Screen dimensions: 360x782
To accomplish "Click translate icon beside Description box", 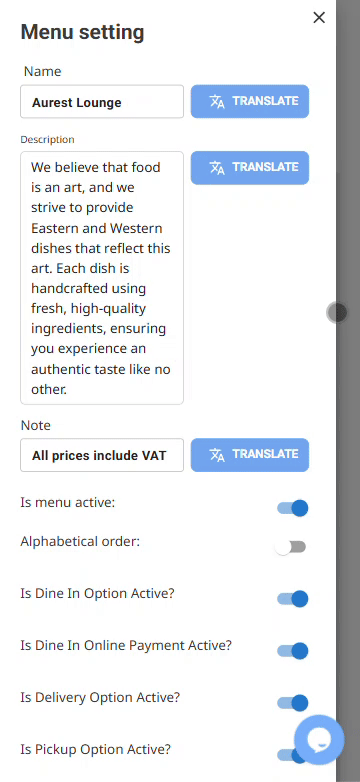I will pos(217,168).
